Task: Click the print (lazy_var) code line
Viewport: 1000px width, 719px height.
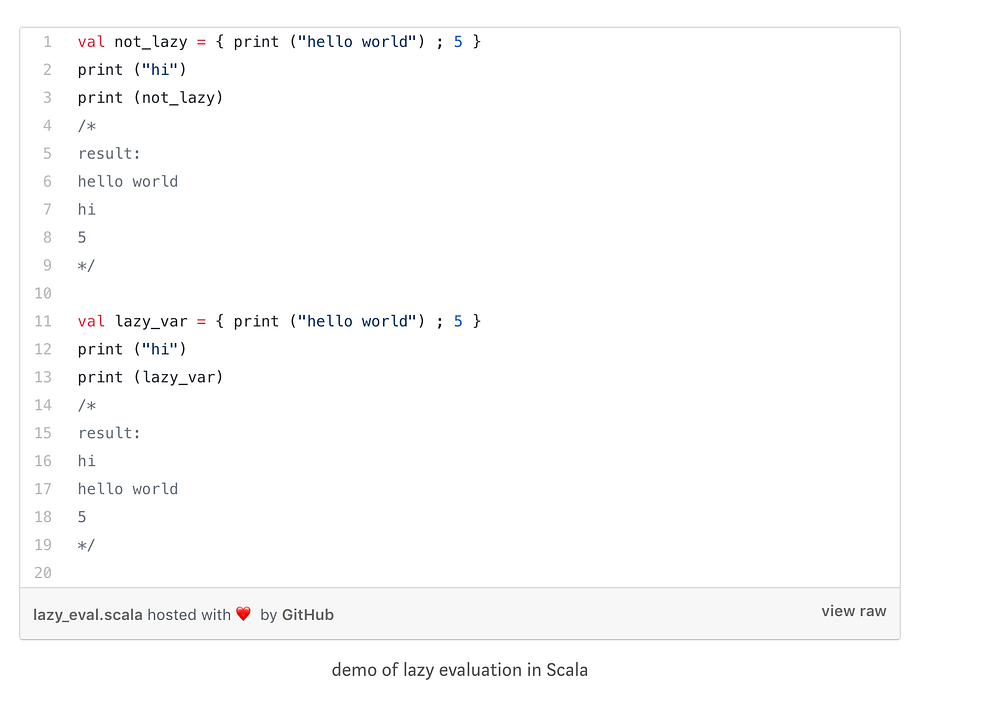Action: pos(150,377)
